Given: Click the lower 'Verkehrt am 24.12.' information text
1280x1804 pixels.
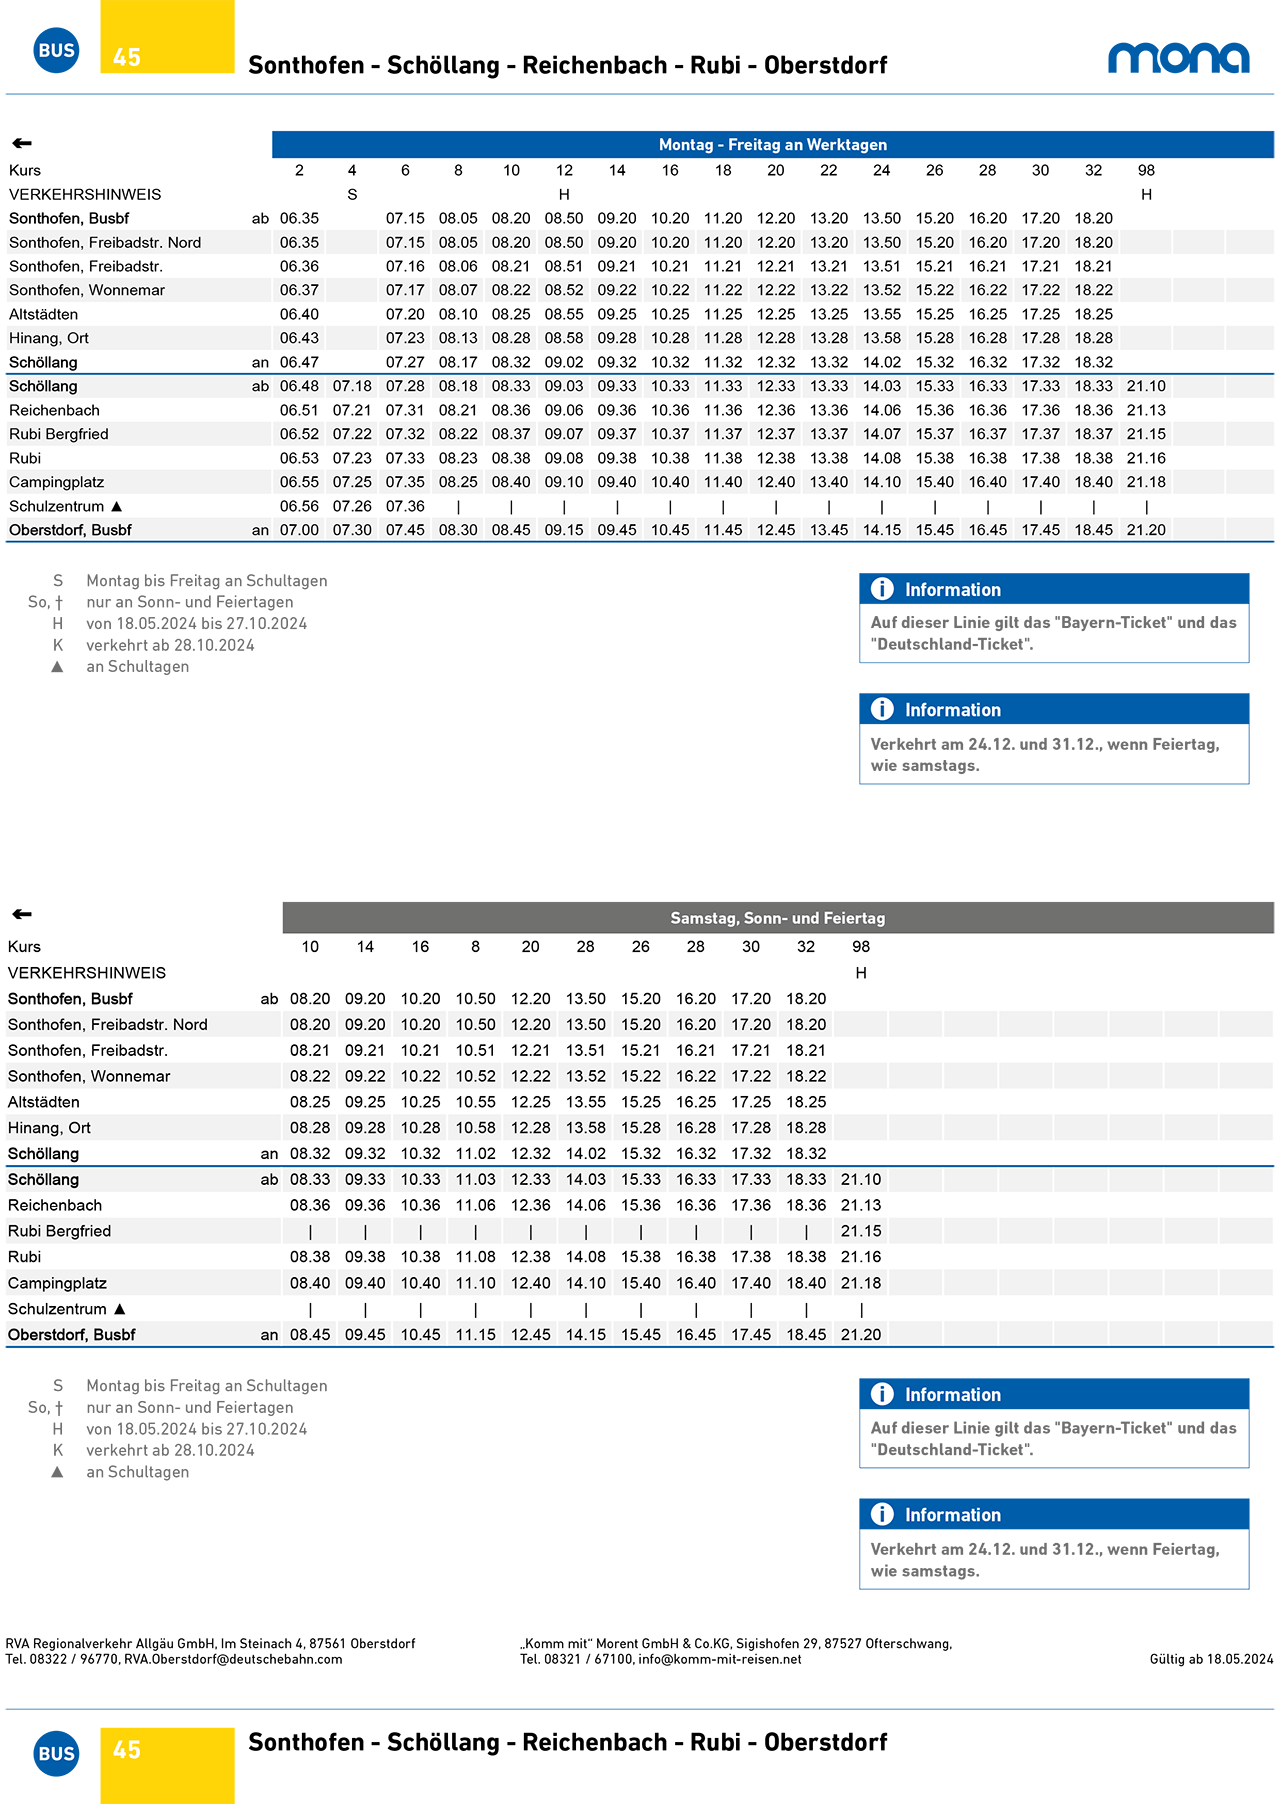Looking at the screenshot, I should 1045,1560.
